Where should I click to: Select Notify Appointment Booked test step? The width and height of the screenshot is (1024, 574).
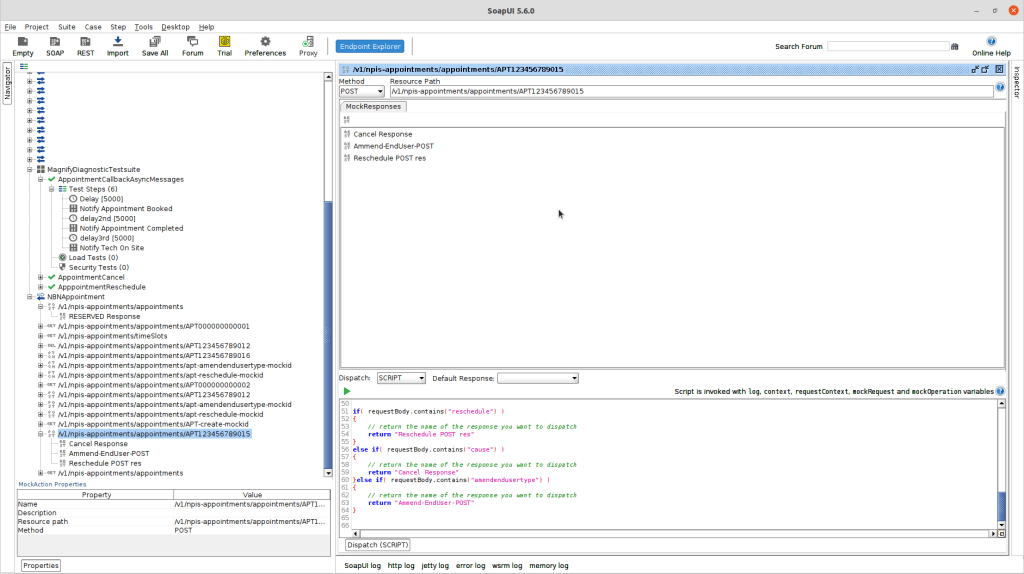coord(125,209)
